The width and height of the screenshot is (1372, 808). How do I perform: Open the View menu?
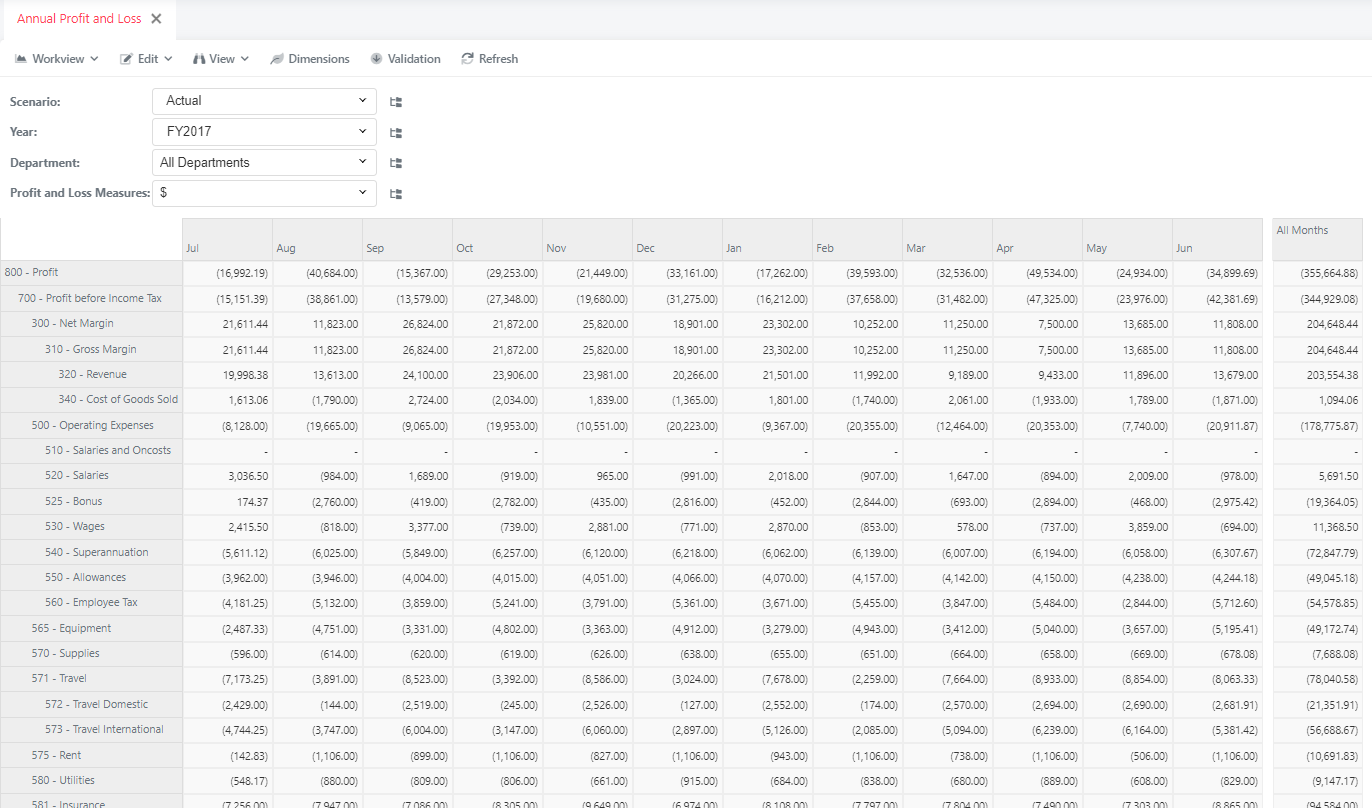pos(220,59)
